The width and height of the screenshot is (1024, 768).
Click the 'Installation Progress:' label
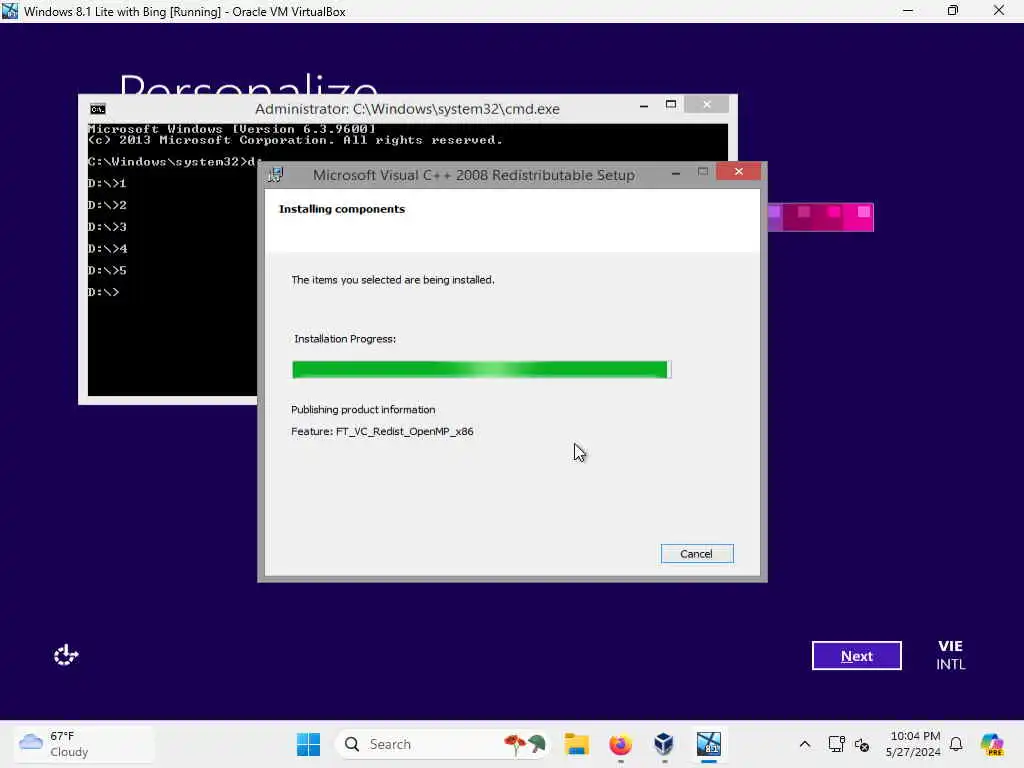(345, 339)
